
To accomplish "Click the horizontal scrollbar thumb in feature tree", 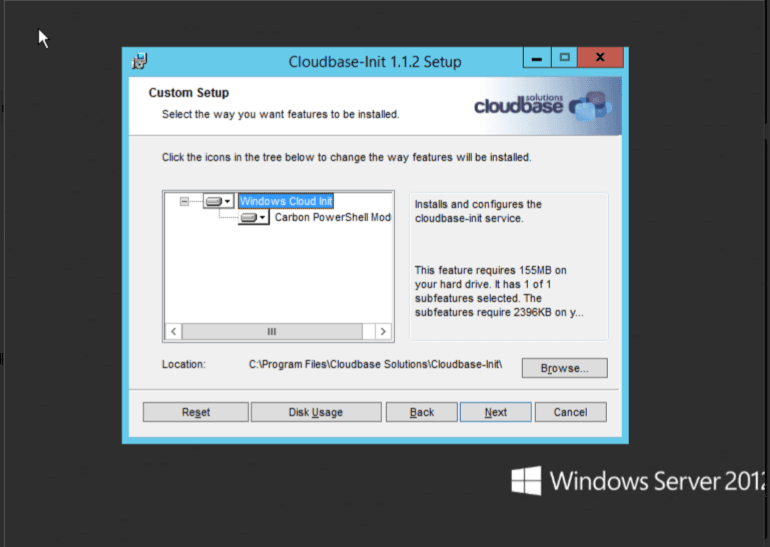I will point(272,331).
